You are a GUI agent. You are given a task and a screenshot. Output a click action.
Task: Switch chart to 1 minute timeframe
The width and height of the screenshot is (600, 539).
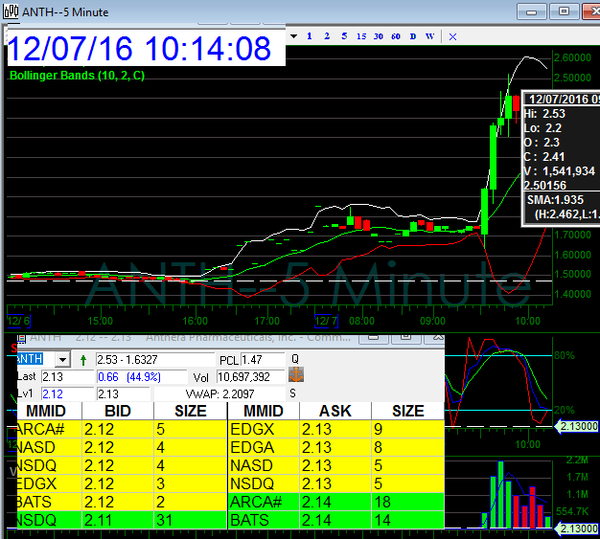[x=310, y=36]
